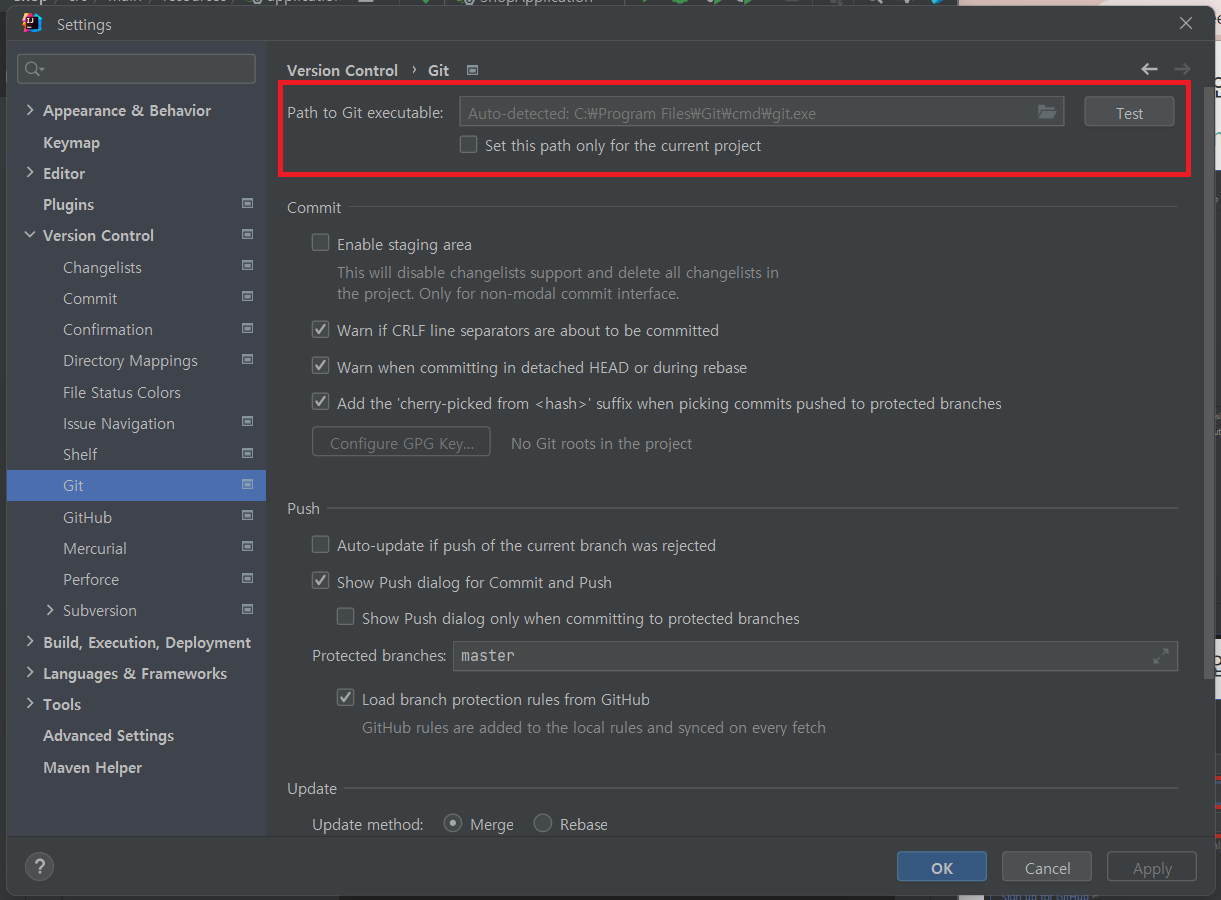This screenshot has height=900, width=1221.
Task: Close the Settings dialog
Action: 1185,23
